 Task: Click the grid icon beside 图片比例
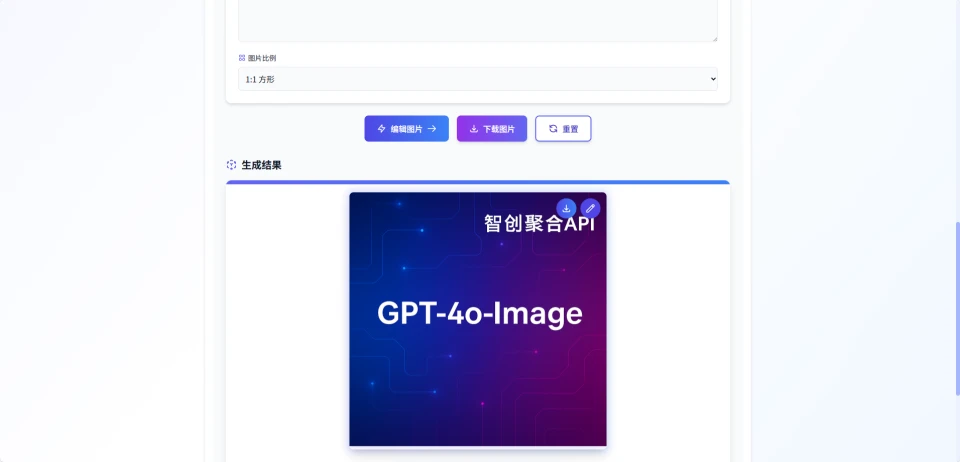pos(242,58)
